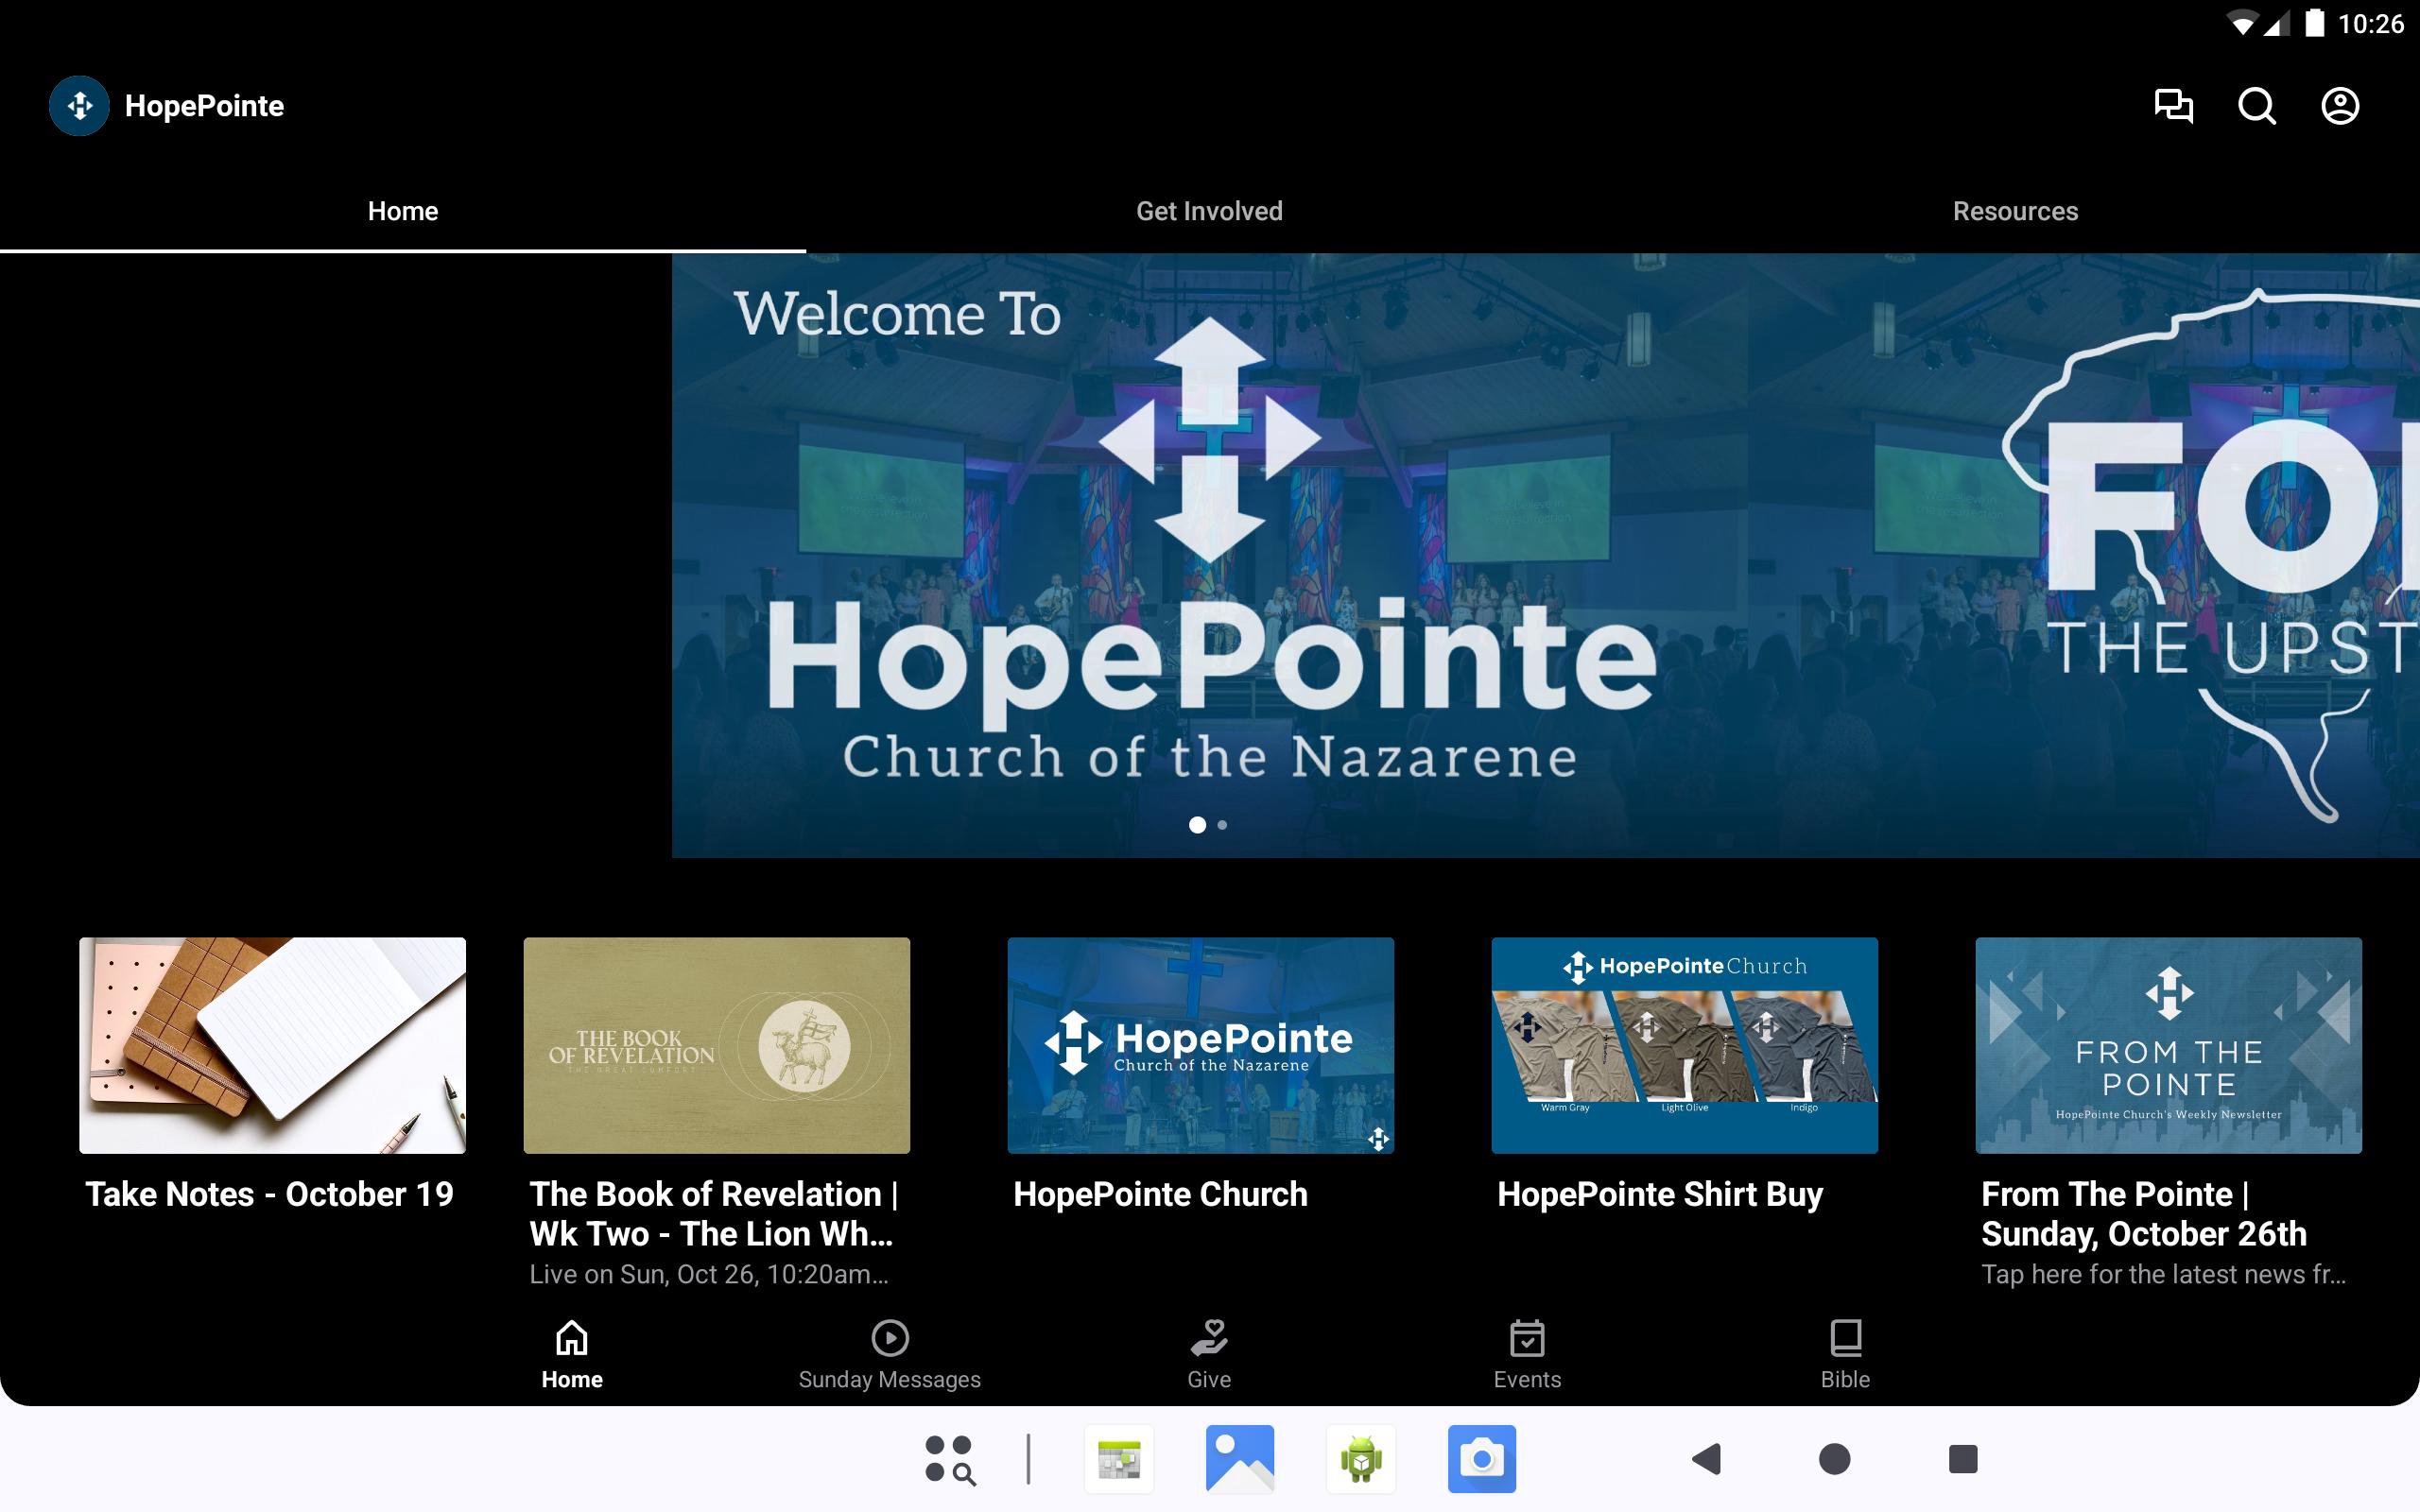Tap the HopePointe logo icon
Viewport: 2420px width, 1512px height.
[79, 106]
